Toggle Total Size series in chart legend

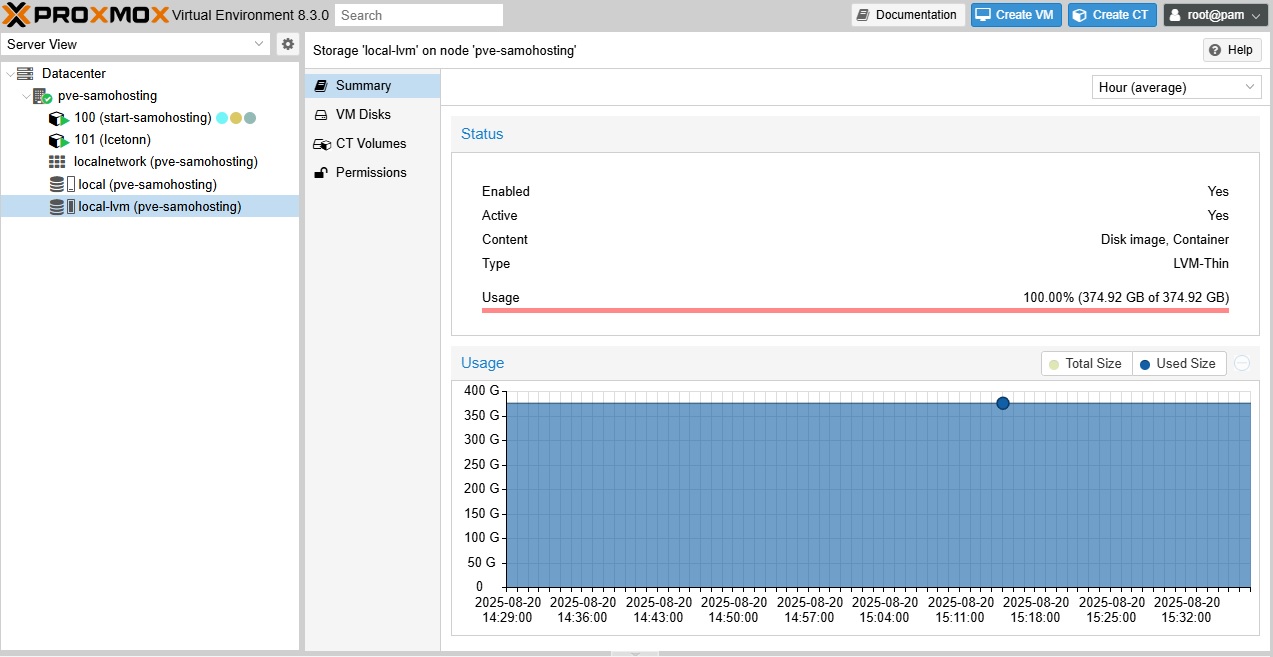click(1086, 364)
